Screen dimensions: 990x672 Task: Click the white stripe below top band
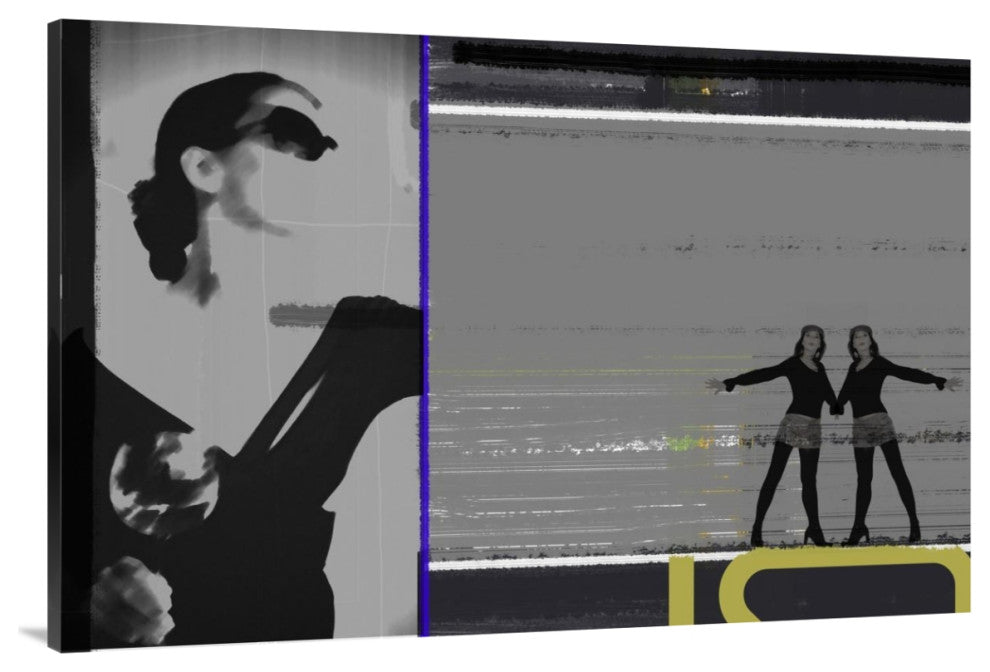tap(700, 116)
